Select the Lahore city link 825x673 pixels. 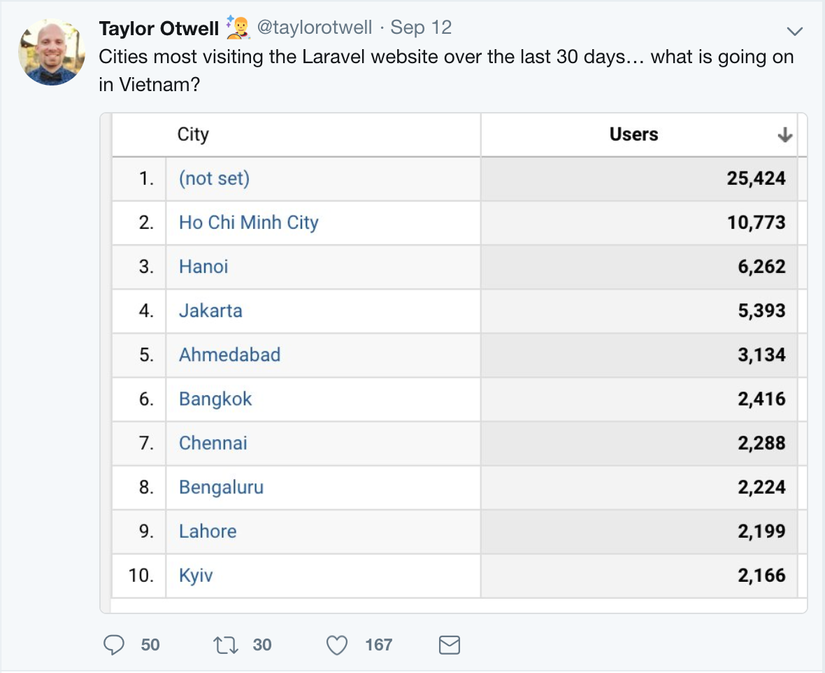click(x=207, y=531)
